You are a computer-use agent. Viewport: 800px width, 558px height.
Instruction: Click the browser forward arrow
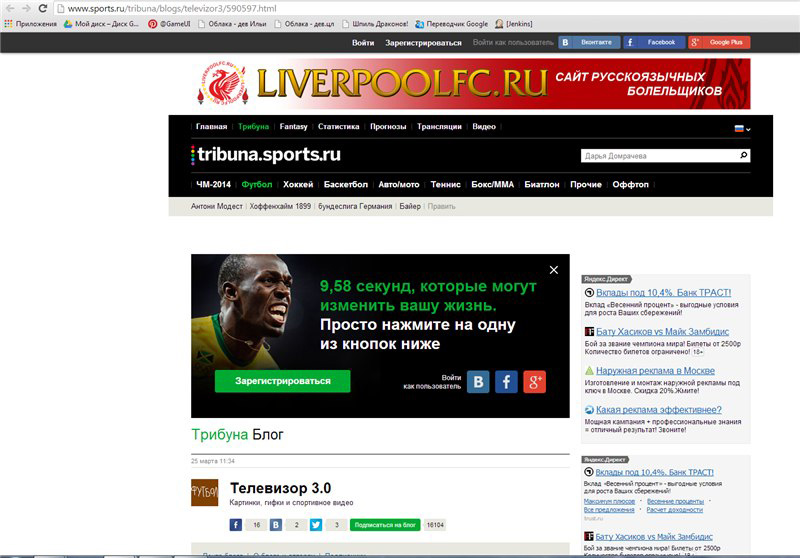(26, 8)
